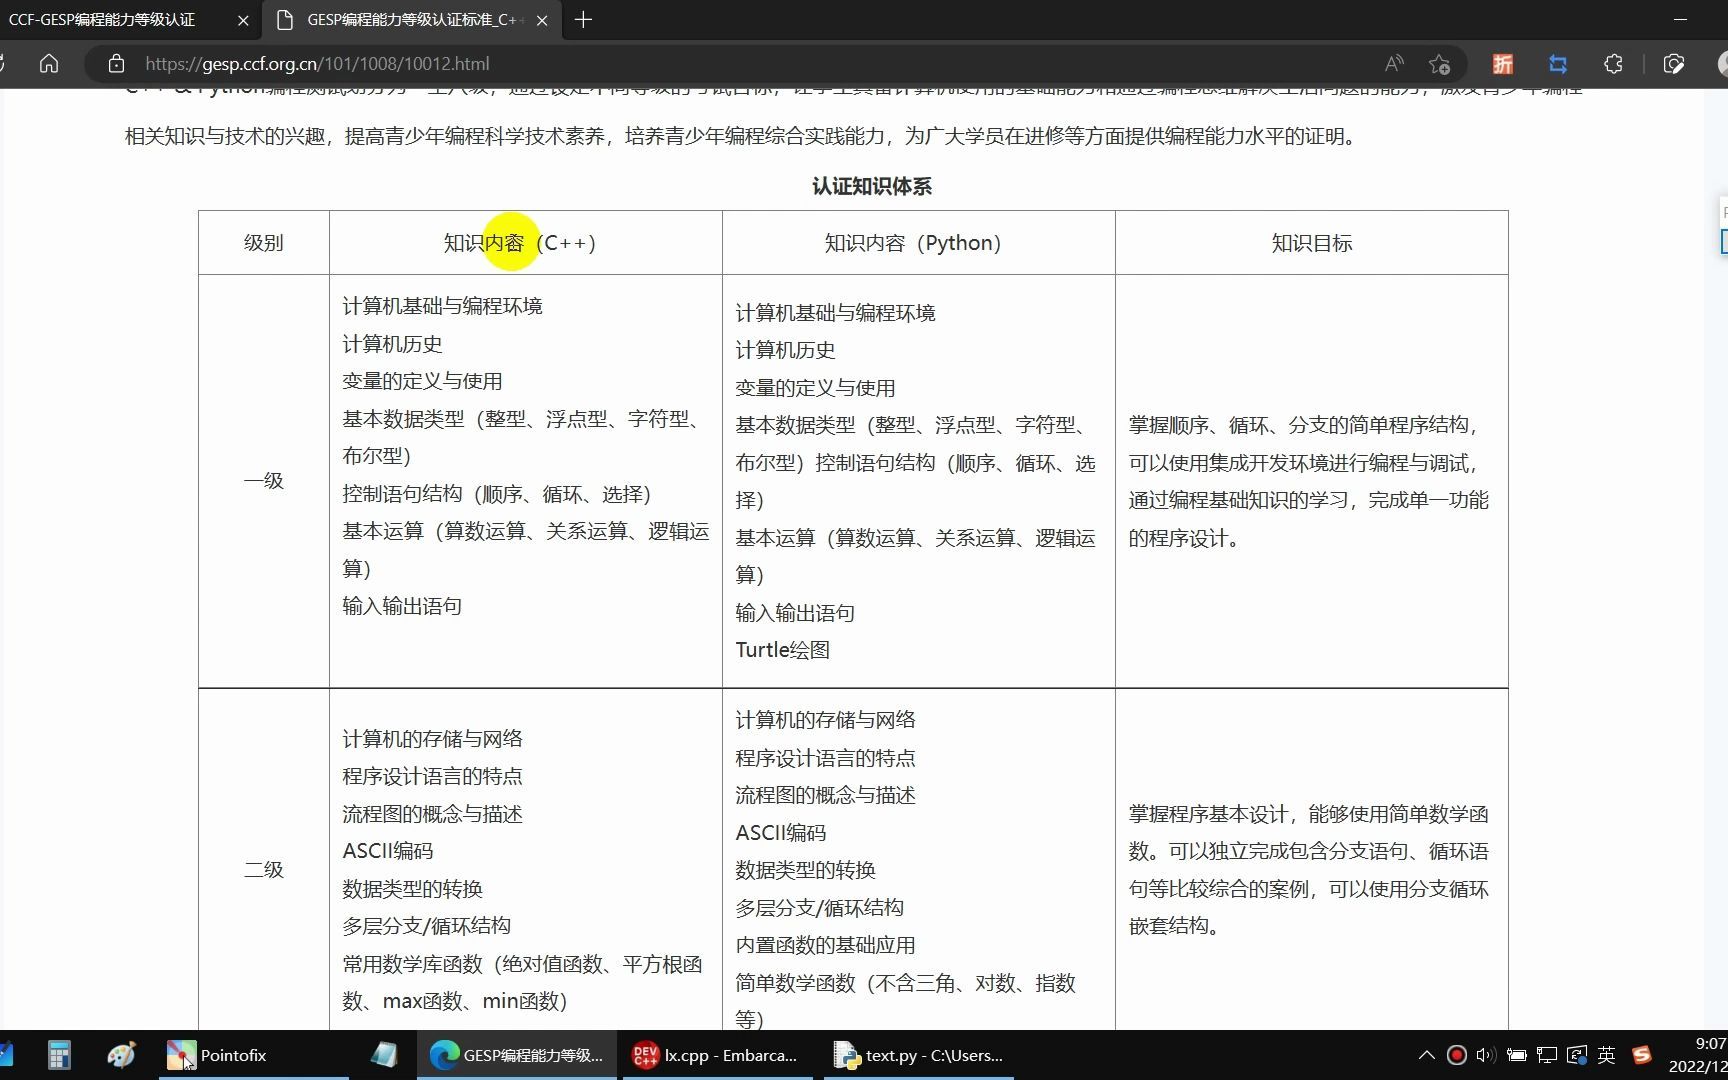Image resolution: width=1728 pixels, height=1080 pixels.
Task: Click 计算机历史 in the C++ column
Action: coord(392,344)
